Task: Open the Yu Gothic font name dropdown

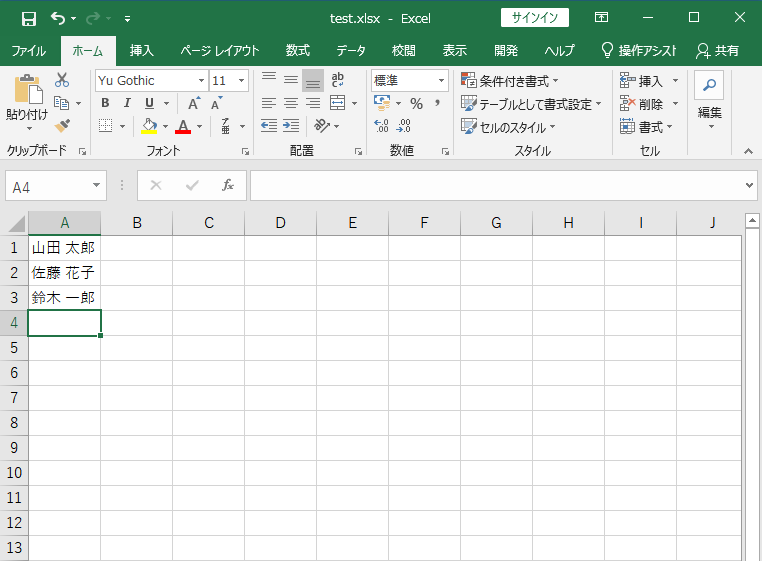Action: (201, 81)
